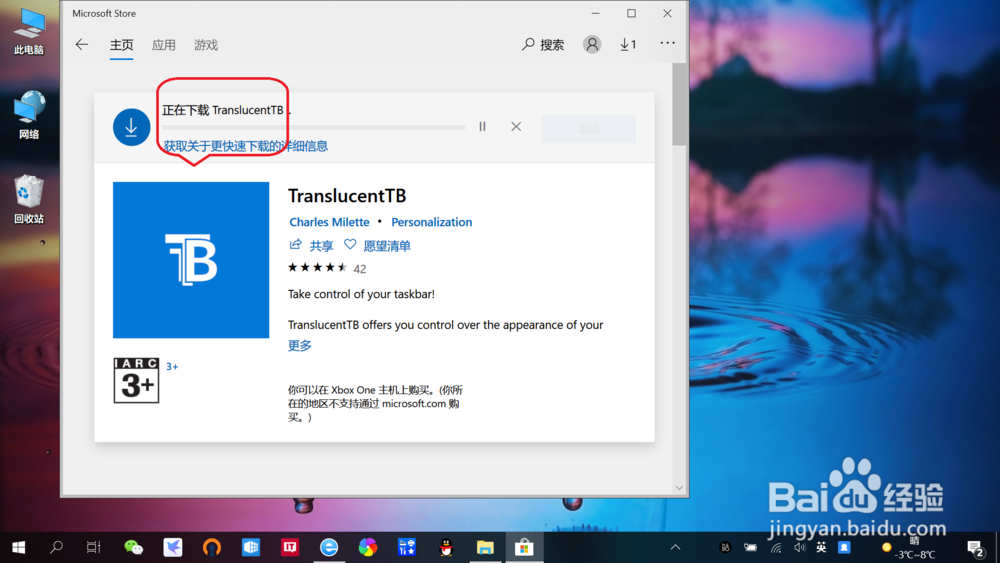Click the Store window vertical scrollbar
Viewport: 1000px width, 563px height.
point(679,104)
